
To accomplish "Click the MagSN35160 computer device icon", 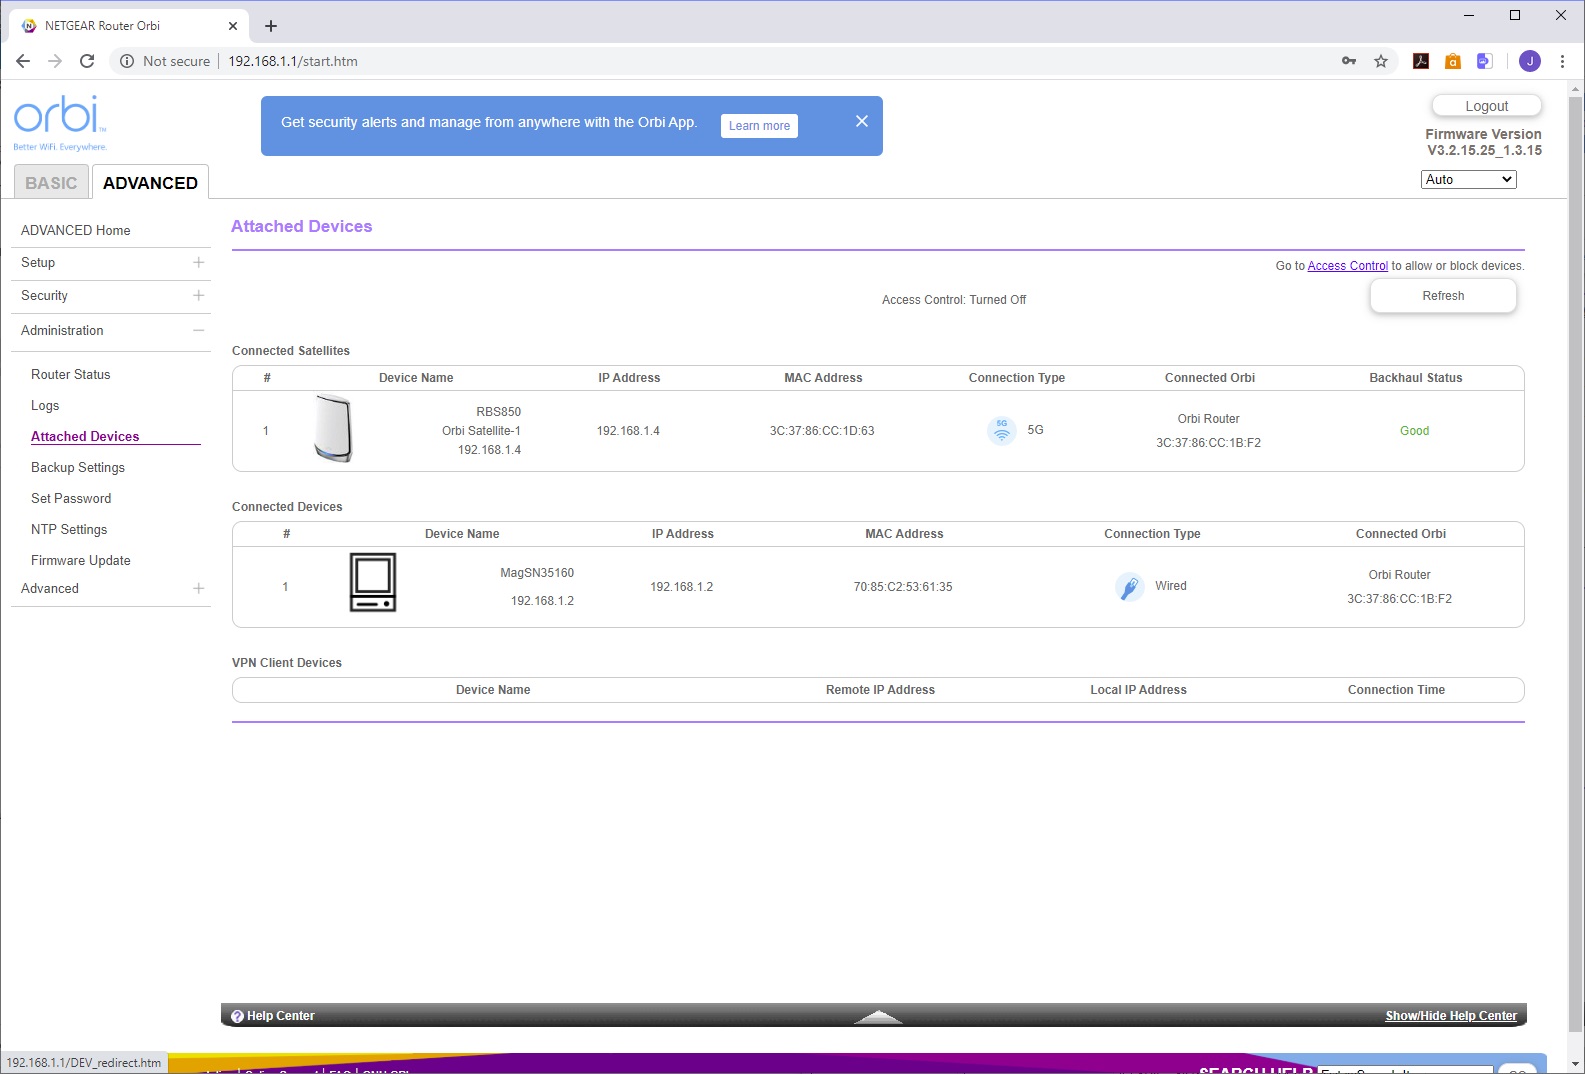I will point(373,582).
